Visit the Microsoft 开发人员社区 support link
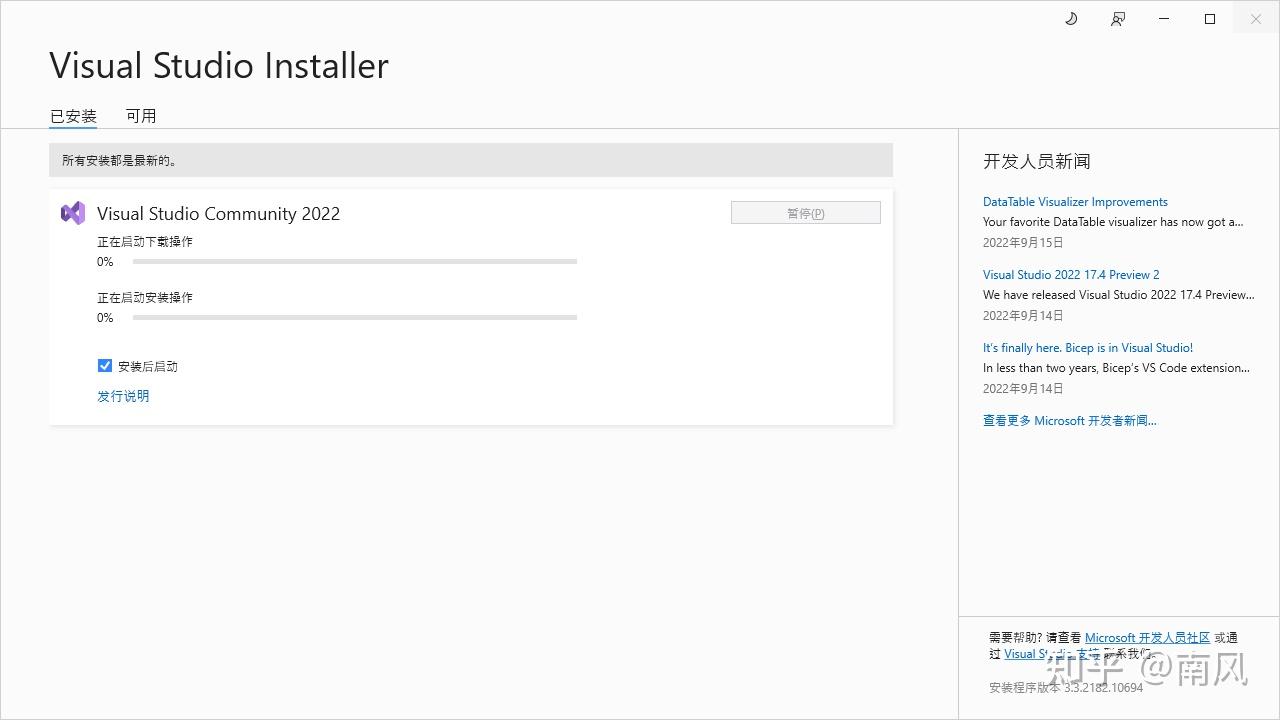This screenshot has height=720, width=1280. (1148, 637)
